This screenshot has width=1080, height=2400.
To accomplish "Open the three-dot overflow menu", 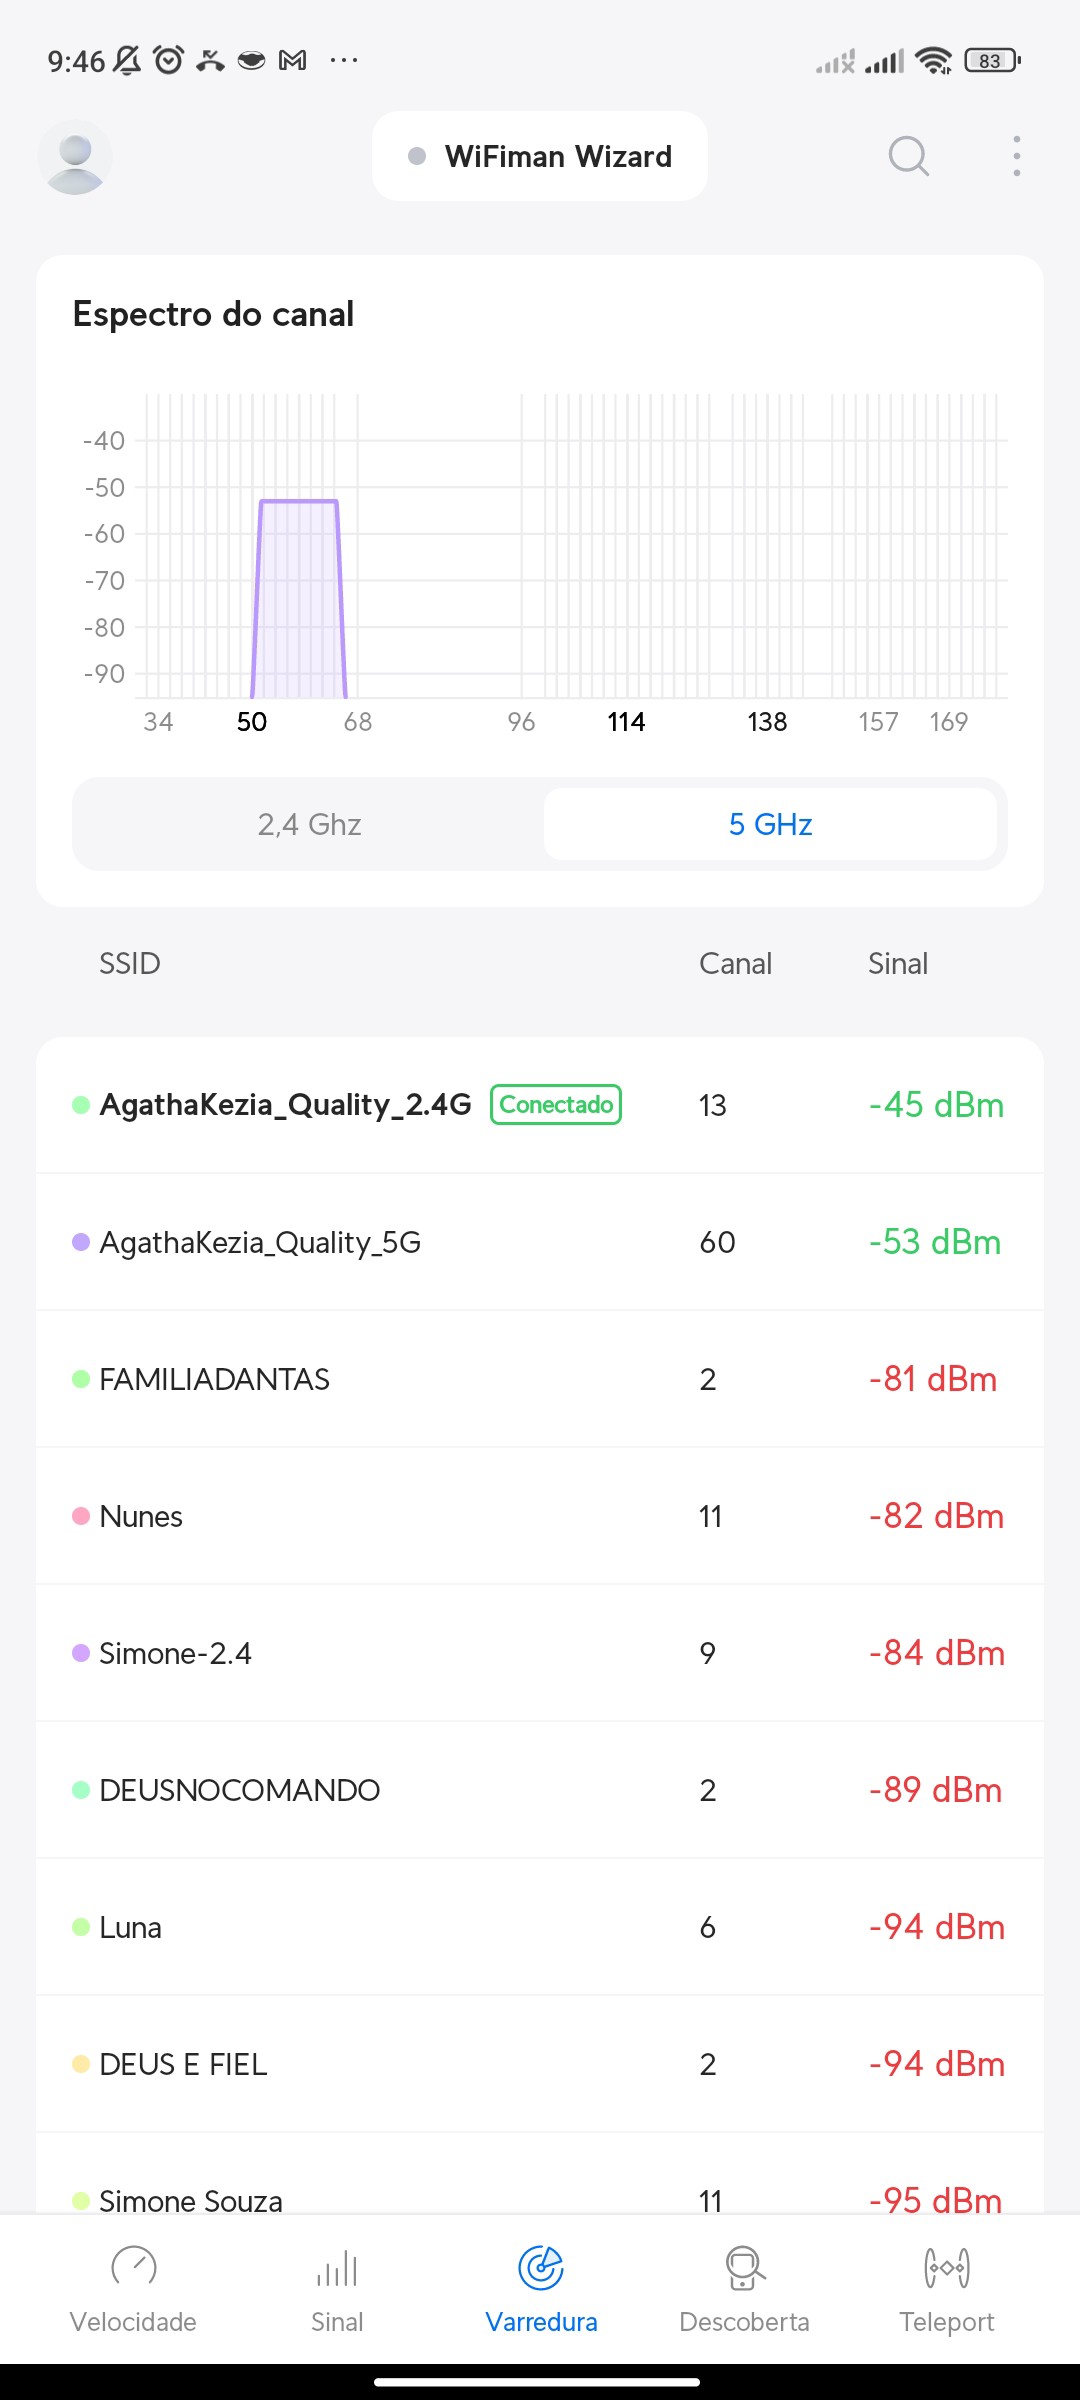I will [x=1016, y=157].
